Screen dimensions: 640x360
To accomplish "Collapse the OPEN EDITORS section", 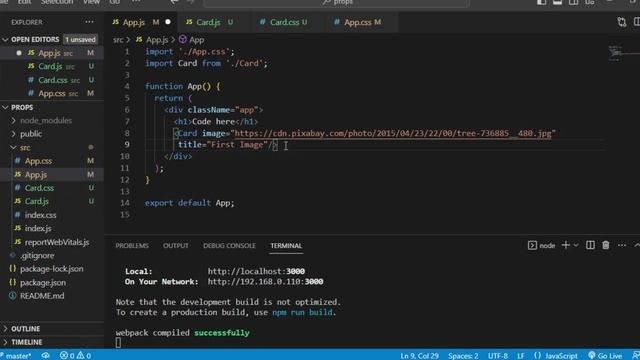I will [5, 40].
